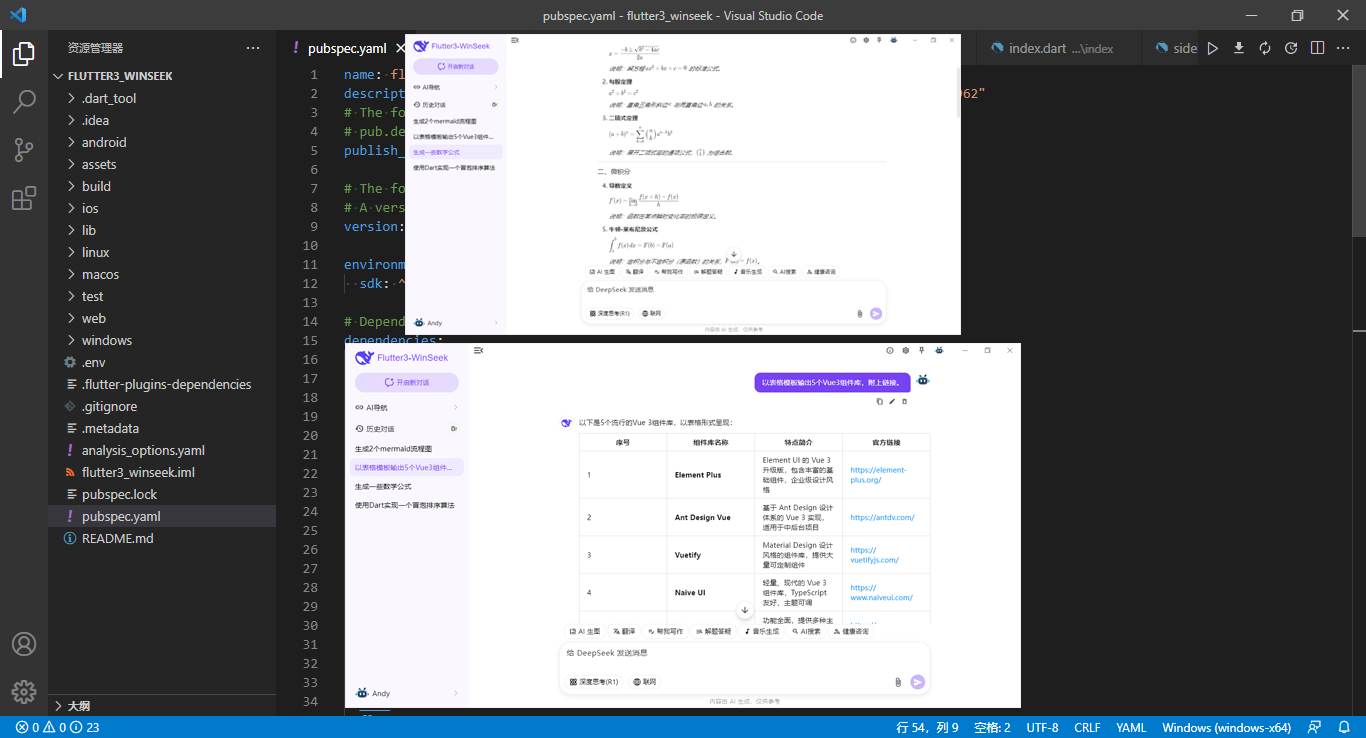Viewport: 1366px width, 738px height.
Task: Expand the 大纲 outline section
Action: point(78,706)
